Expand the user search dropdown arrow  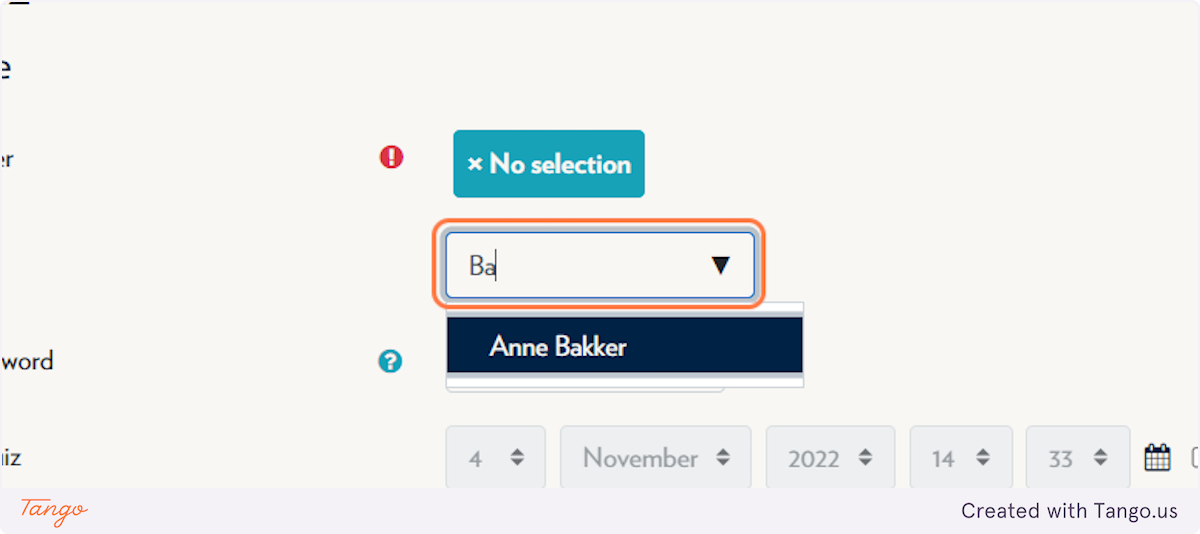(x=720, y=265)
